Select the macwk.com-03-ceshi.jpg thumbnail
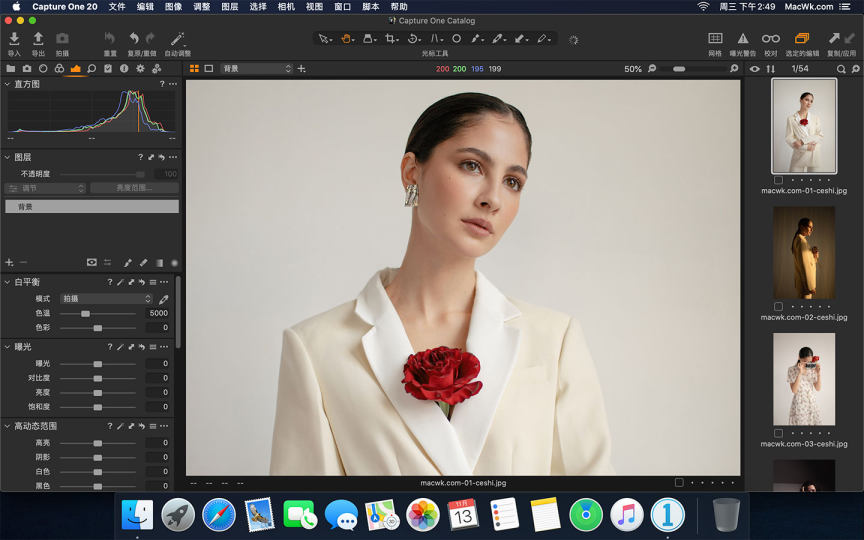Viewport: 864px width, 540px height. [804, 379]
